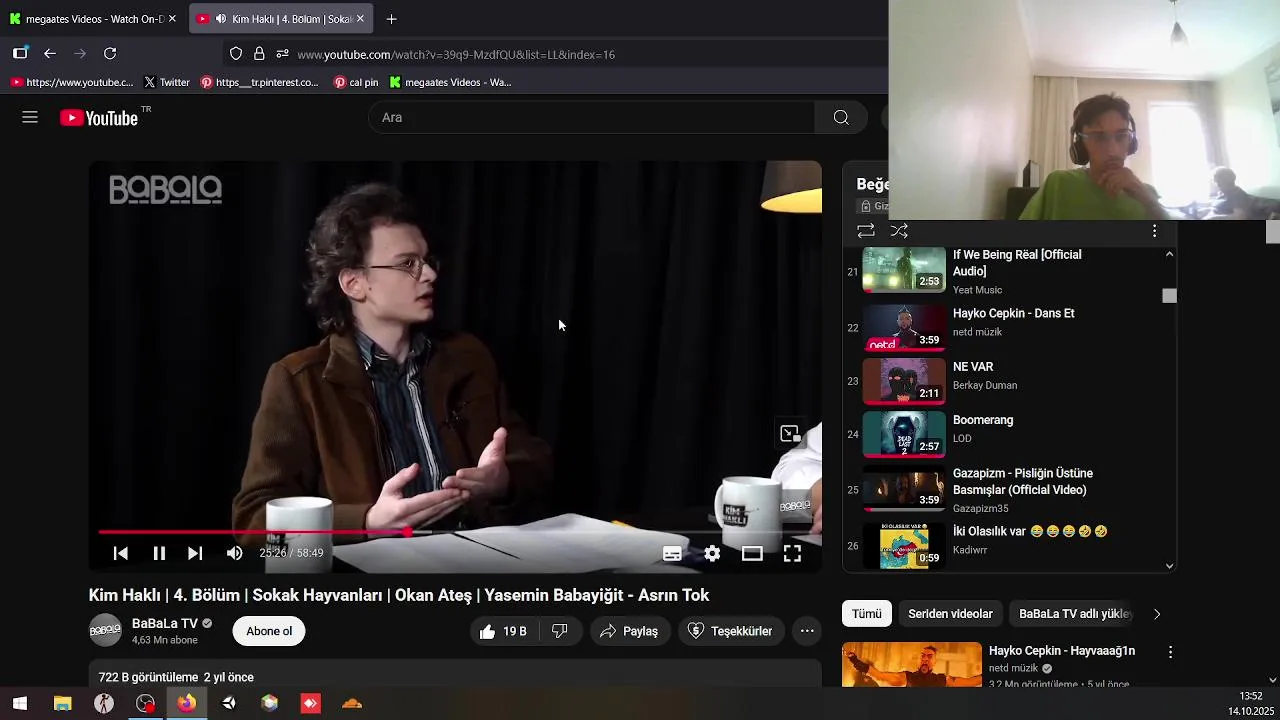Toggle playlist loop icon
Viewport: 1280px width, 720px height.
click(x=866, y=231)
